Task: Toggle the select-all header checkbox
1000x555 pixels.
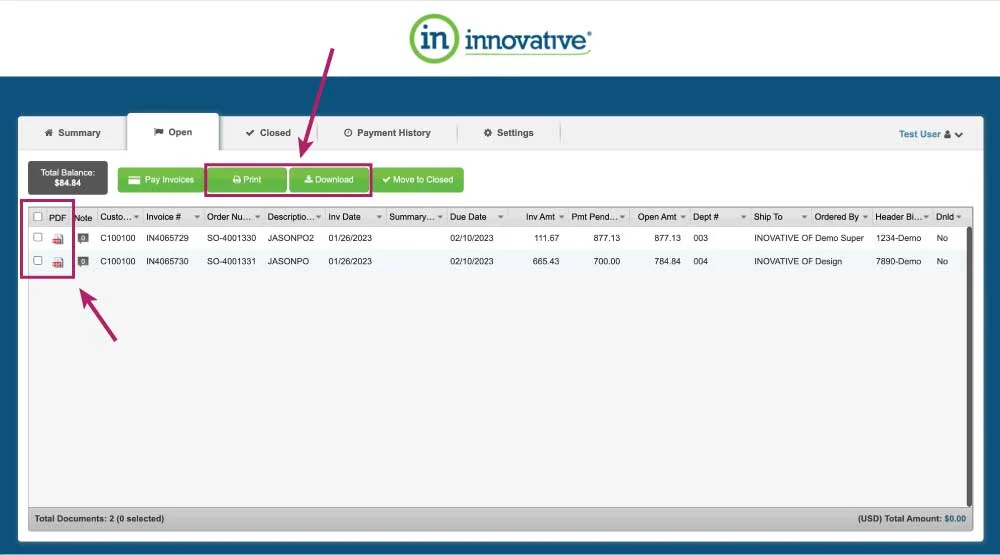Action: point(38,217)
